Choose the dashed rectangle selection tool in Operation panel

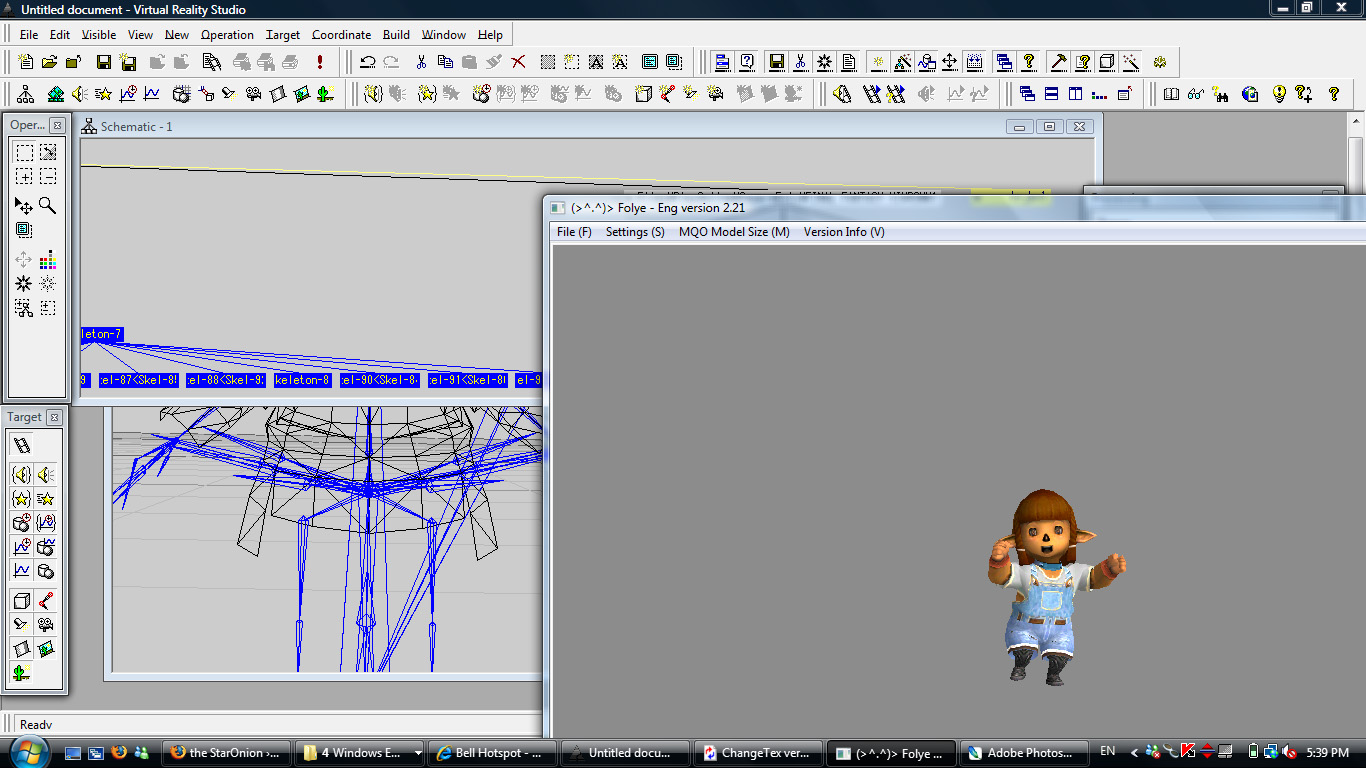point(24,152)
